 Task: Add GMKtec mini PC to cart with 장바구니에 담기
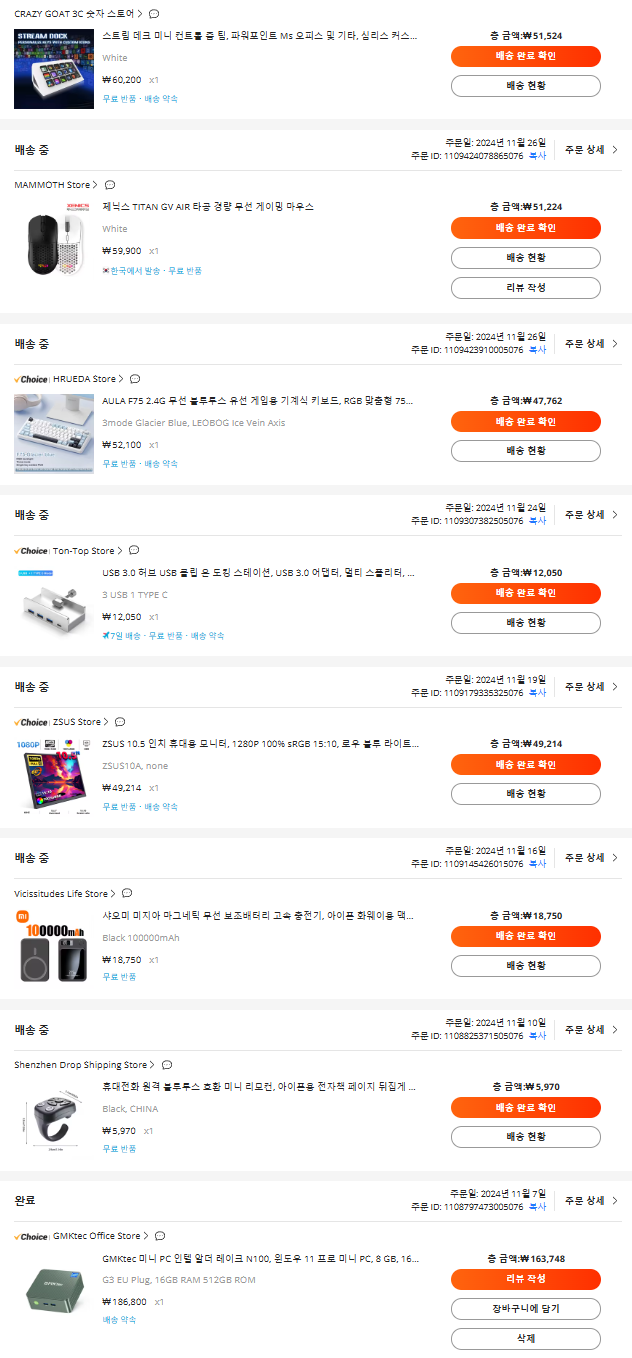(526, 1309)
